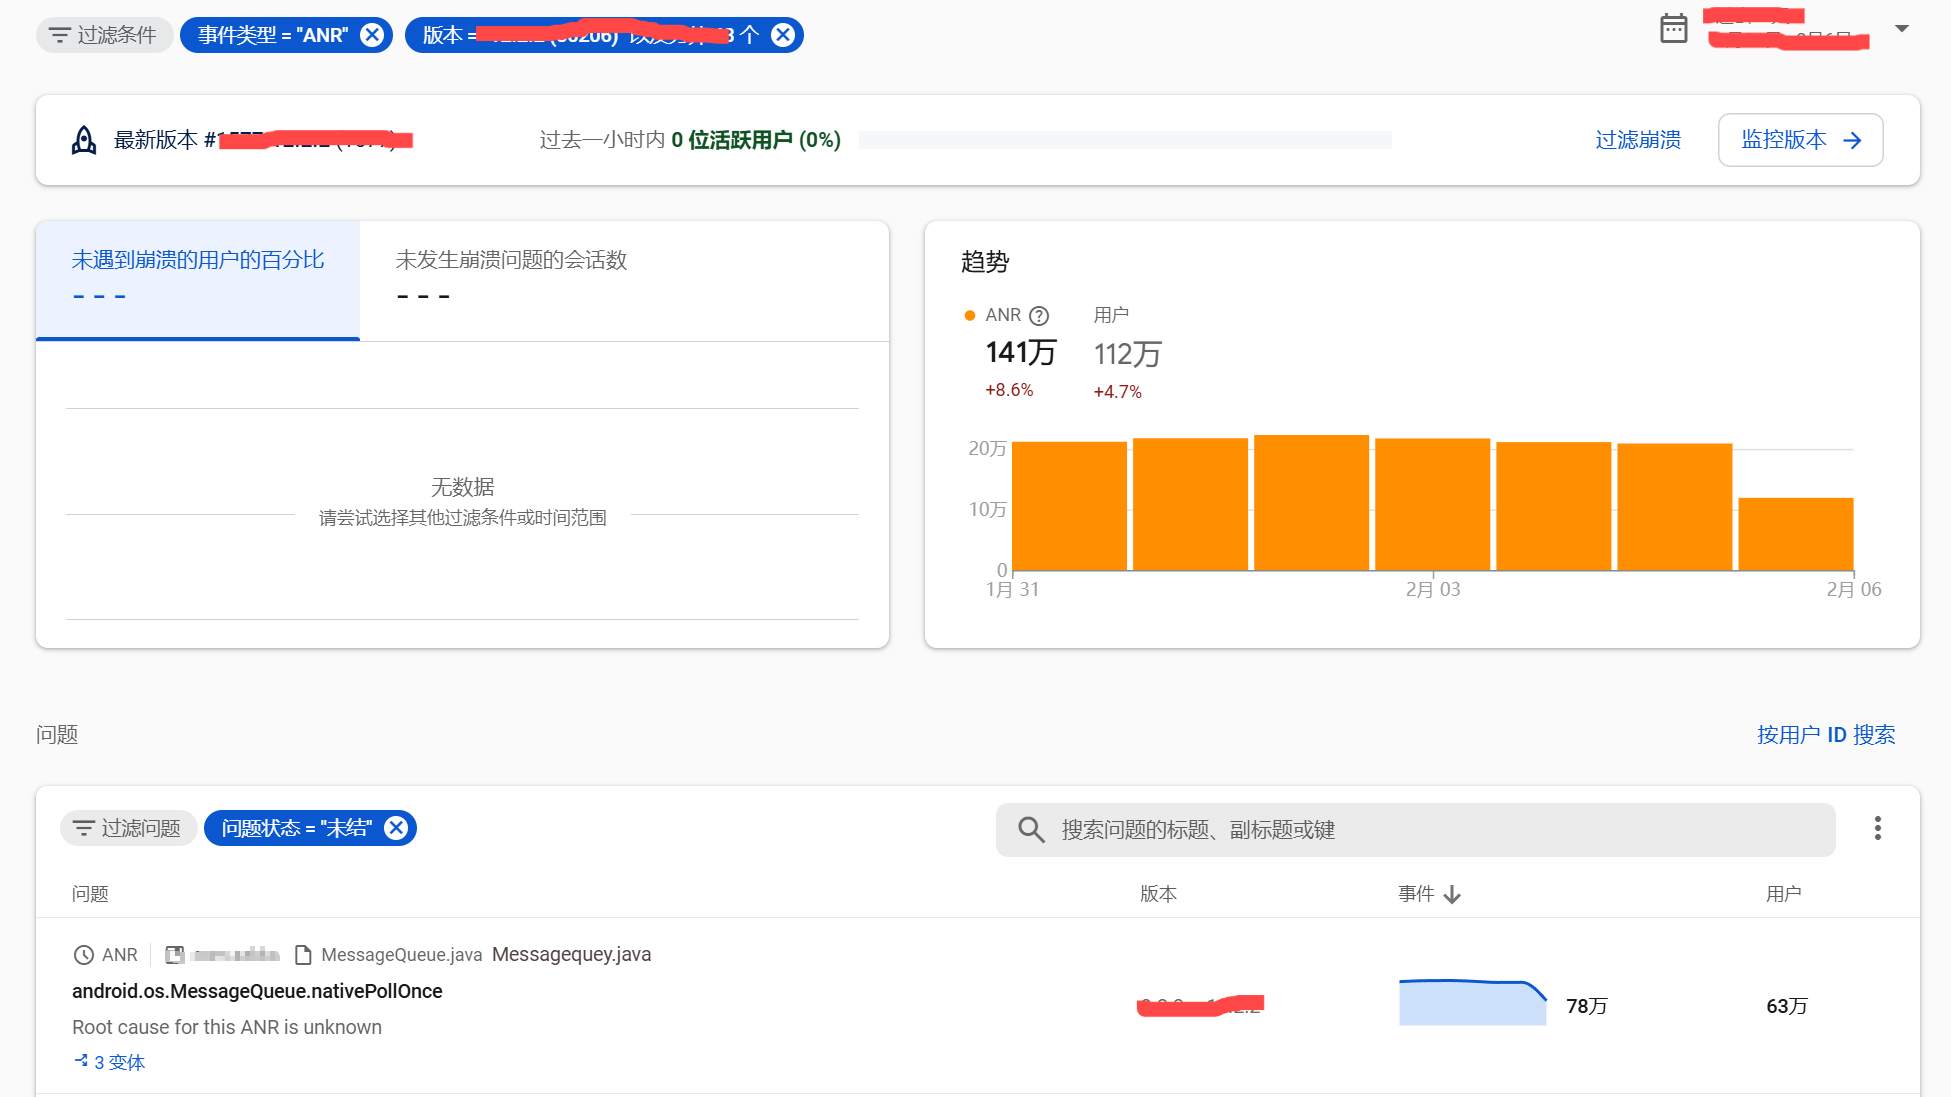Click the calendar date range icon
Viewport: 1951px width, 1097px height.
pos(1673,28)
